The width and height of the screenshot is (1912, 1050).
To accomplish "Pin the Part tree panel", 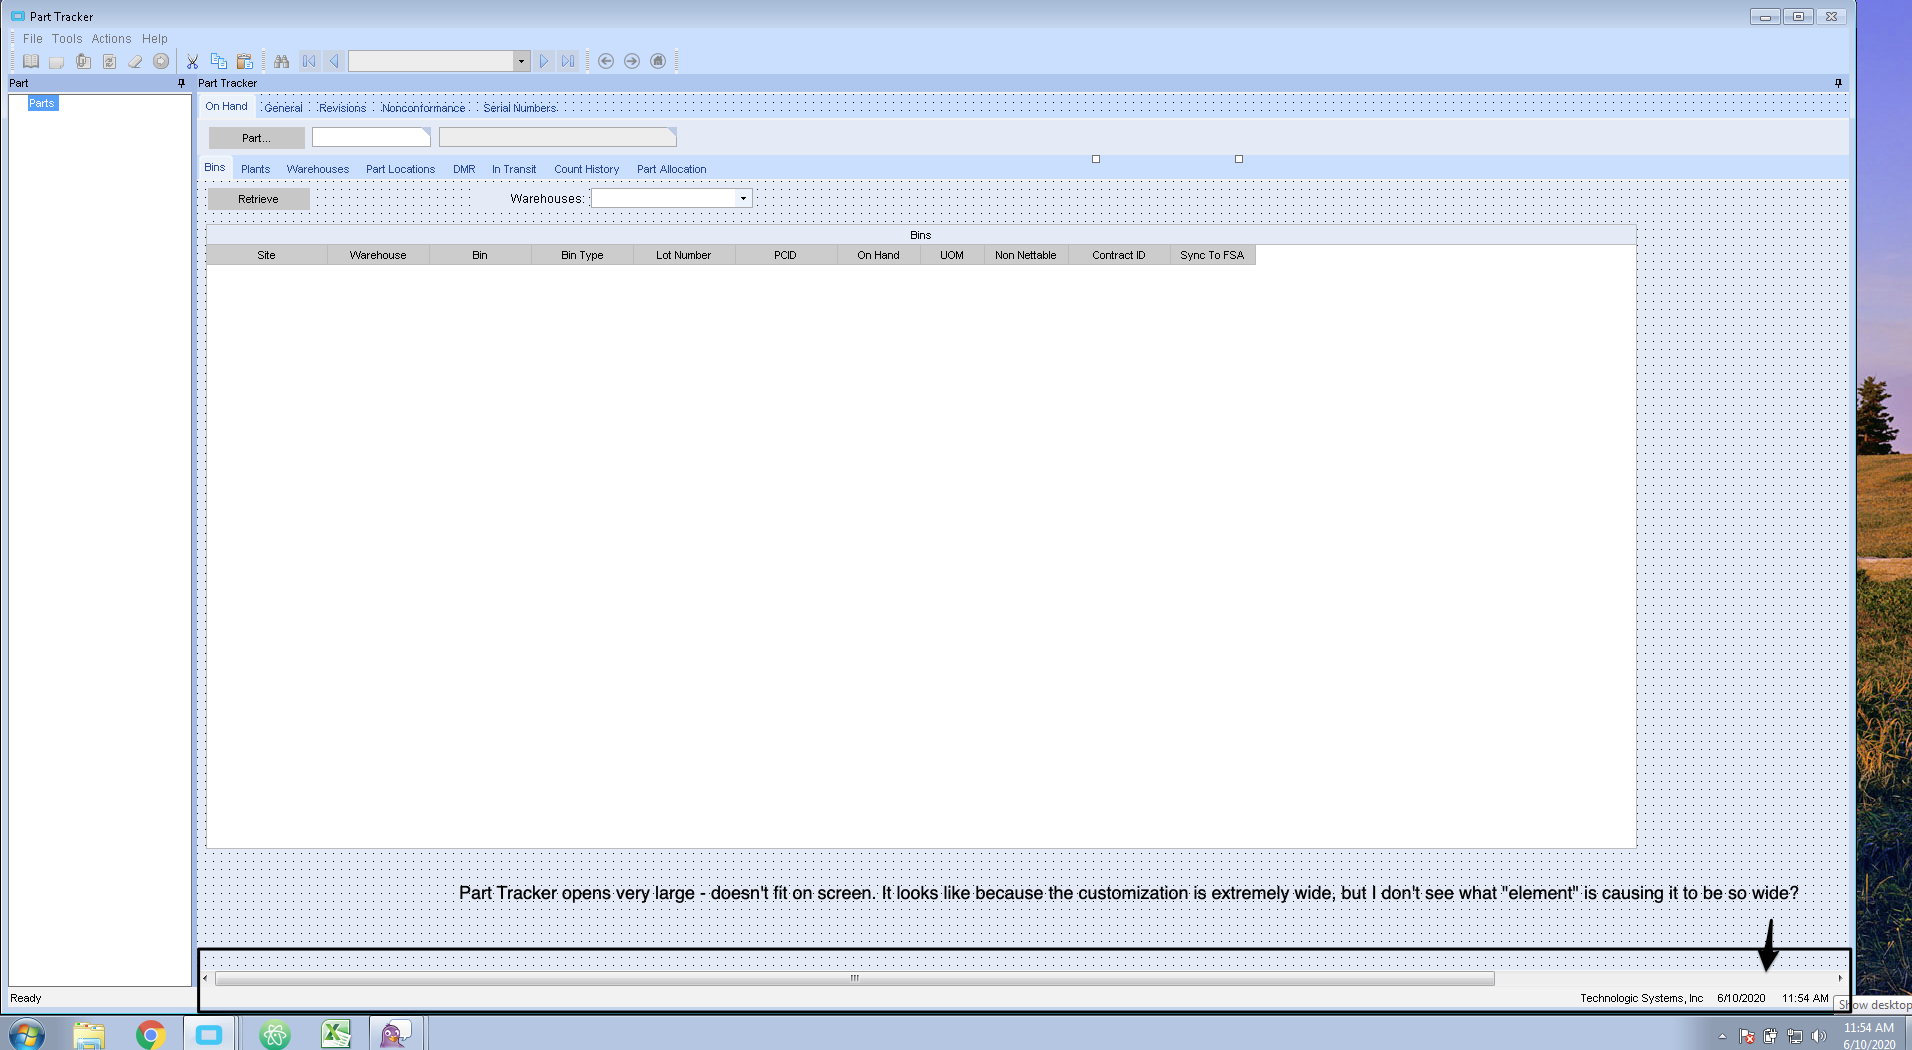I will coord(181,83).
